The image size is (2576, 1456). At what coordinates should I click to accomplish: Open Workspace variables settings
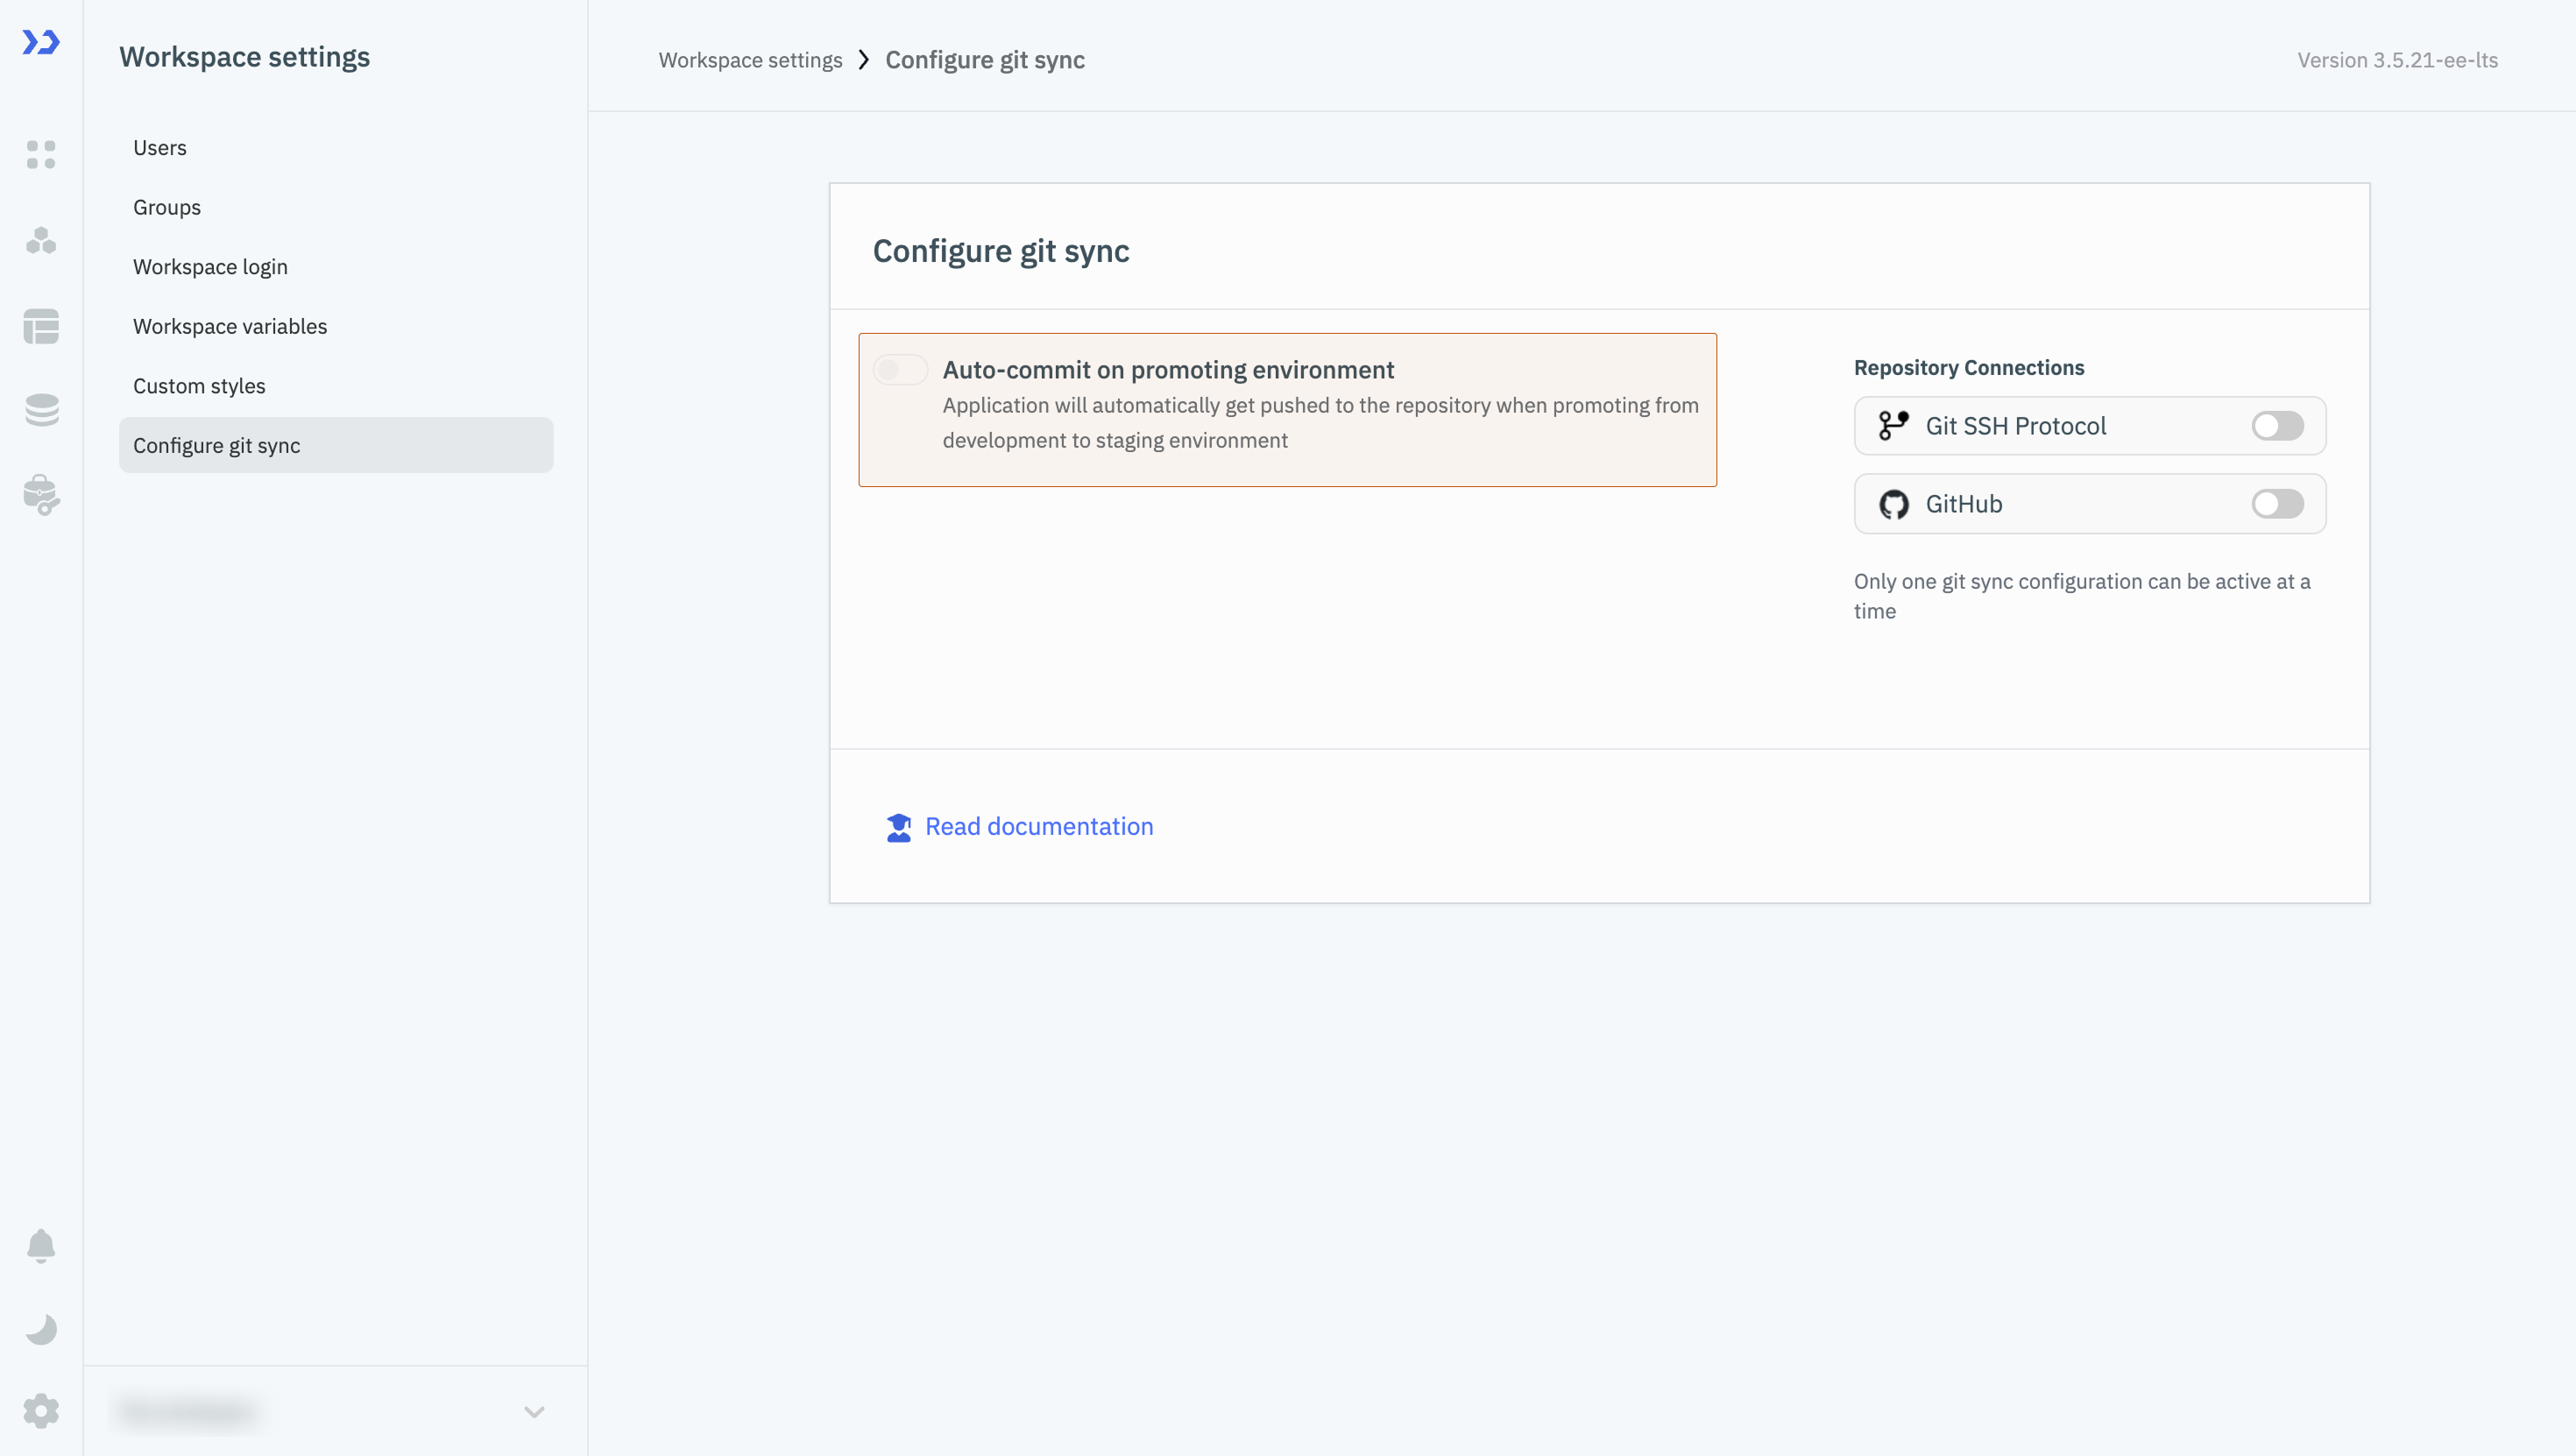229,326
